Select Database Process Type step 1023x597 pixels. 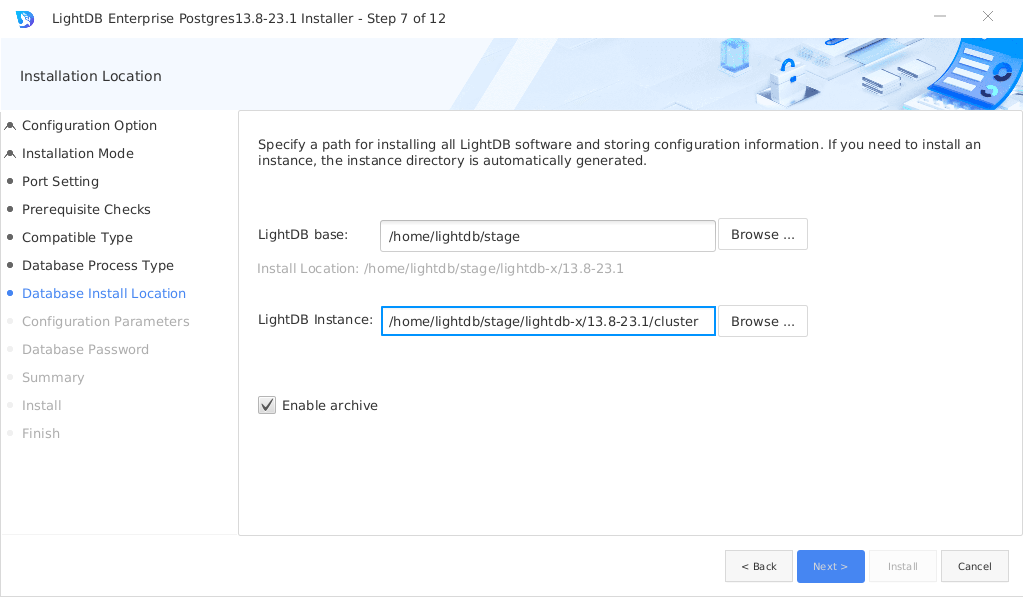pyautogui.click(x=98, y=266)
